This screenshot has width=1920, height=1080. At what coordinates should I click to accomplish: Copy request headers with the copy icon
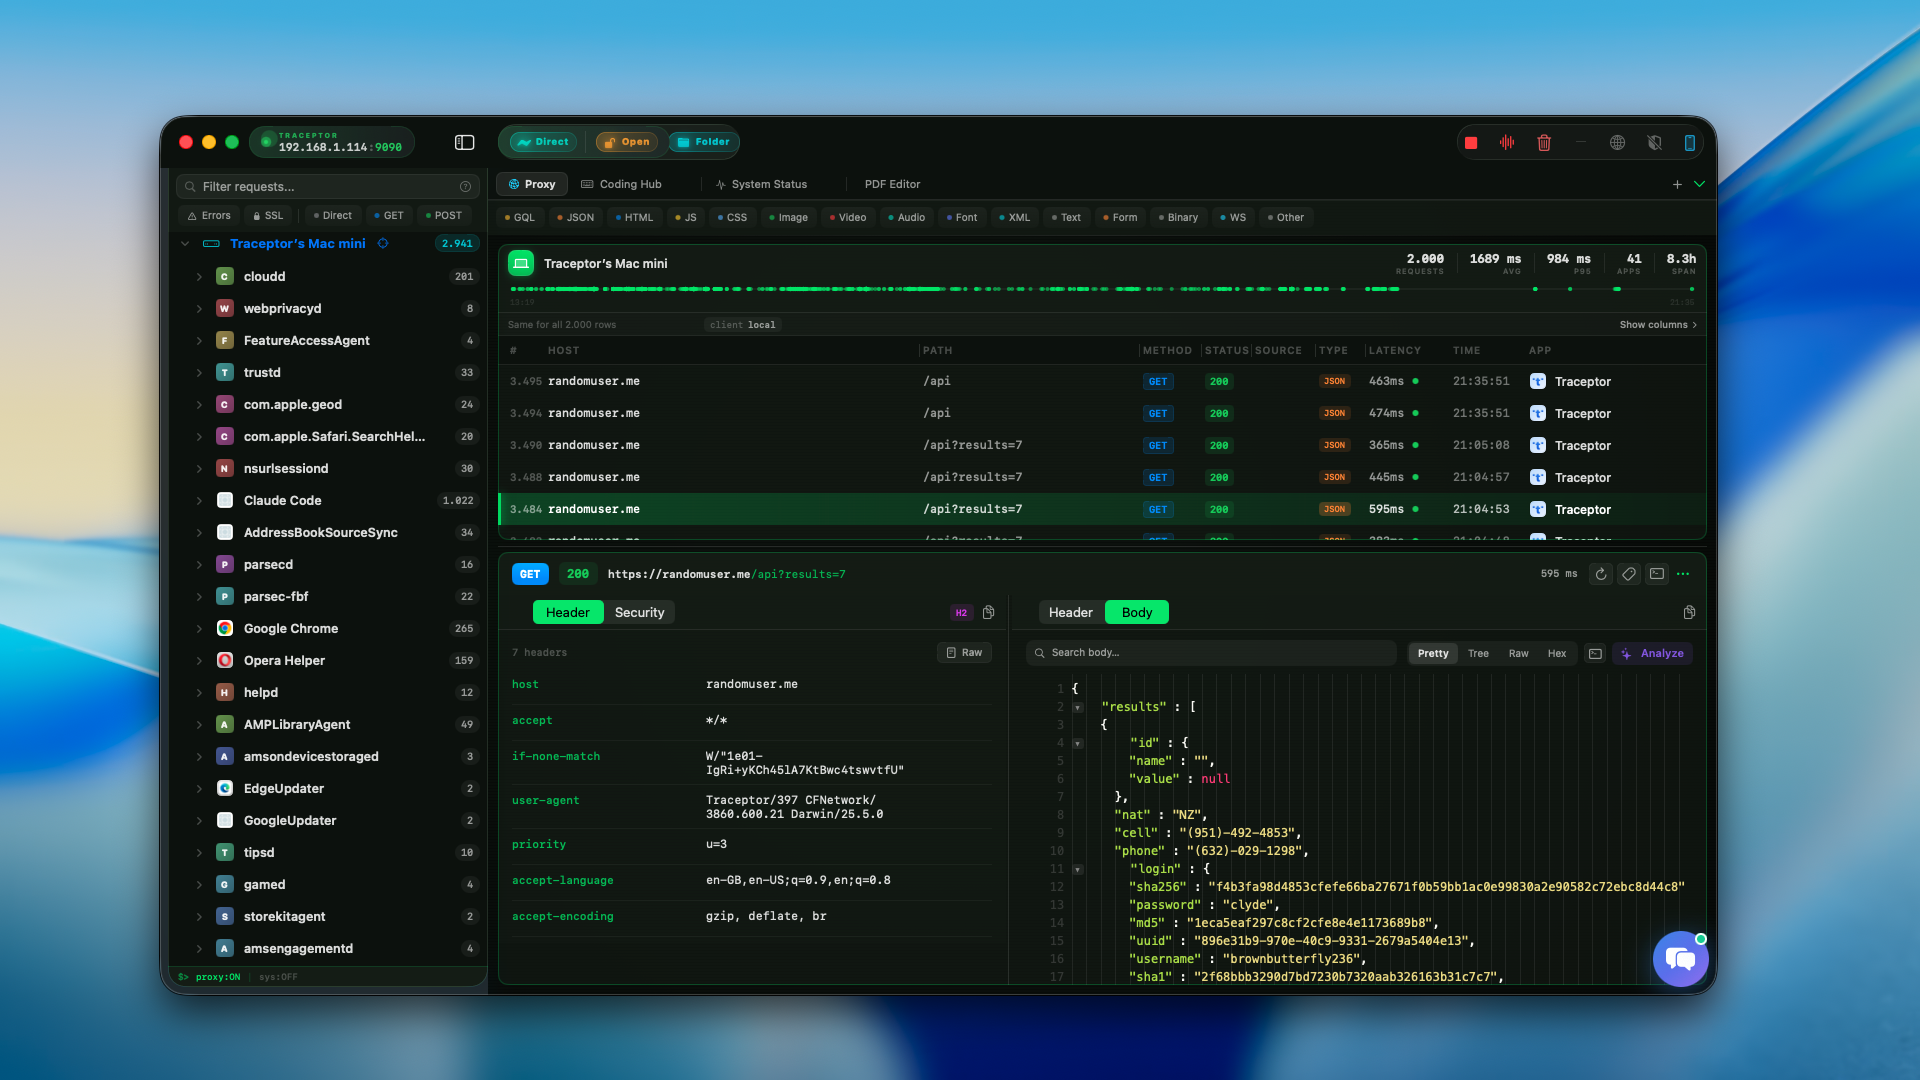[988, 613]
